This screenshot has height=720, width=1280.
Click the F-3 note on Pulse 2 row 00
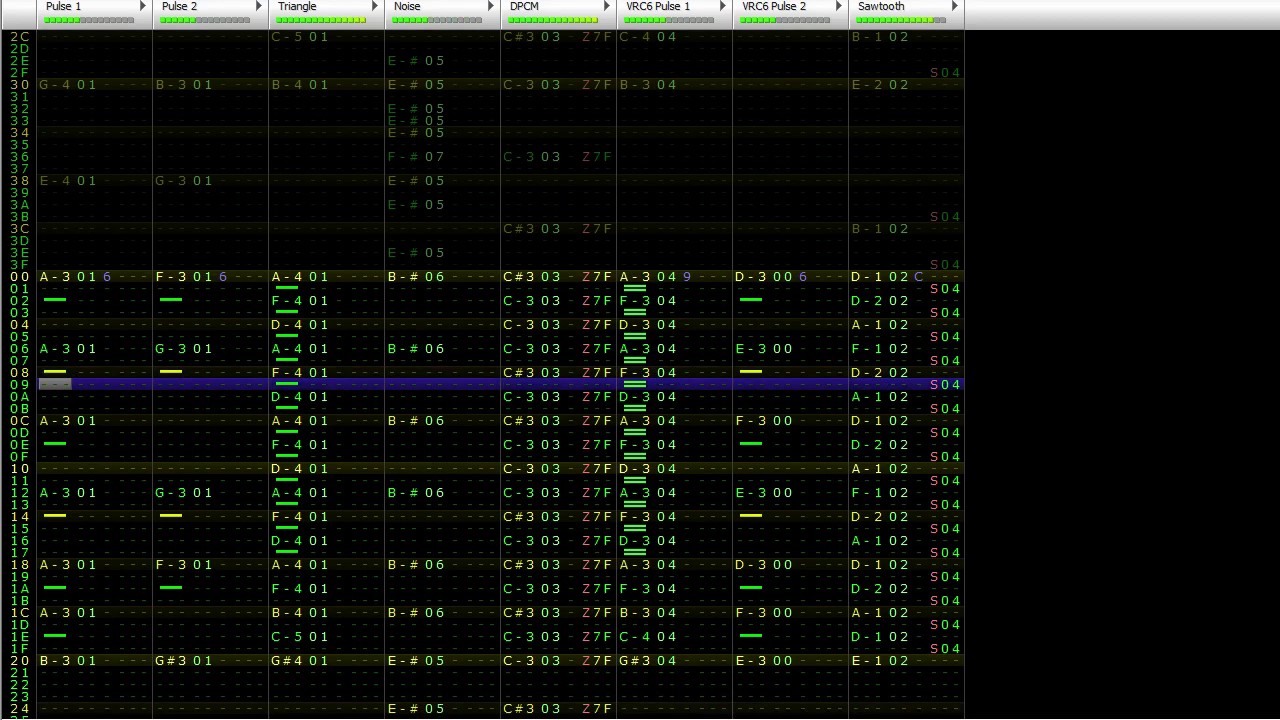click(x=170, y=277)
